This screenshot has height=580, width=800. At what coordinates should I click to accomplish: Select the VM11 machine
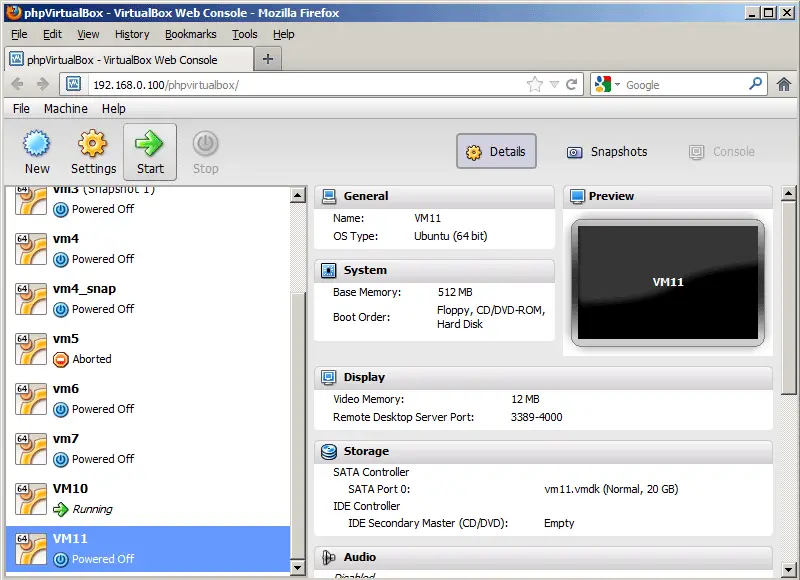148,549
